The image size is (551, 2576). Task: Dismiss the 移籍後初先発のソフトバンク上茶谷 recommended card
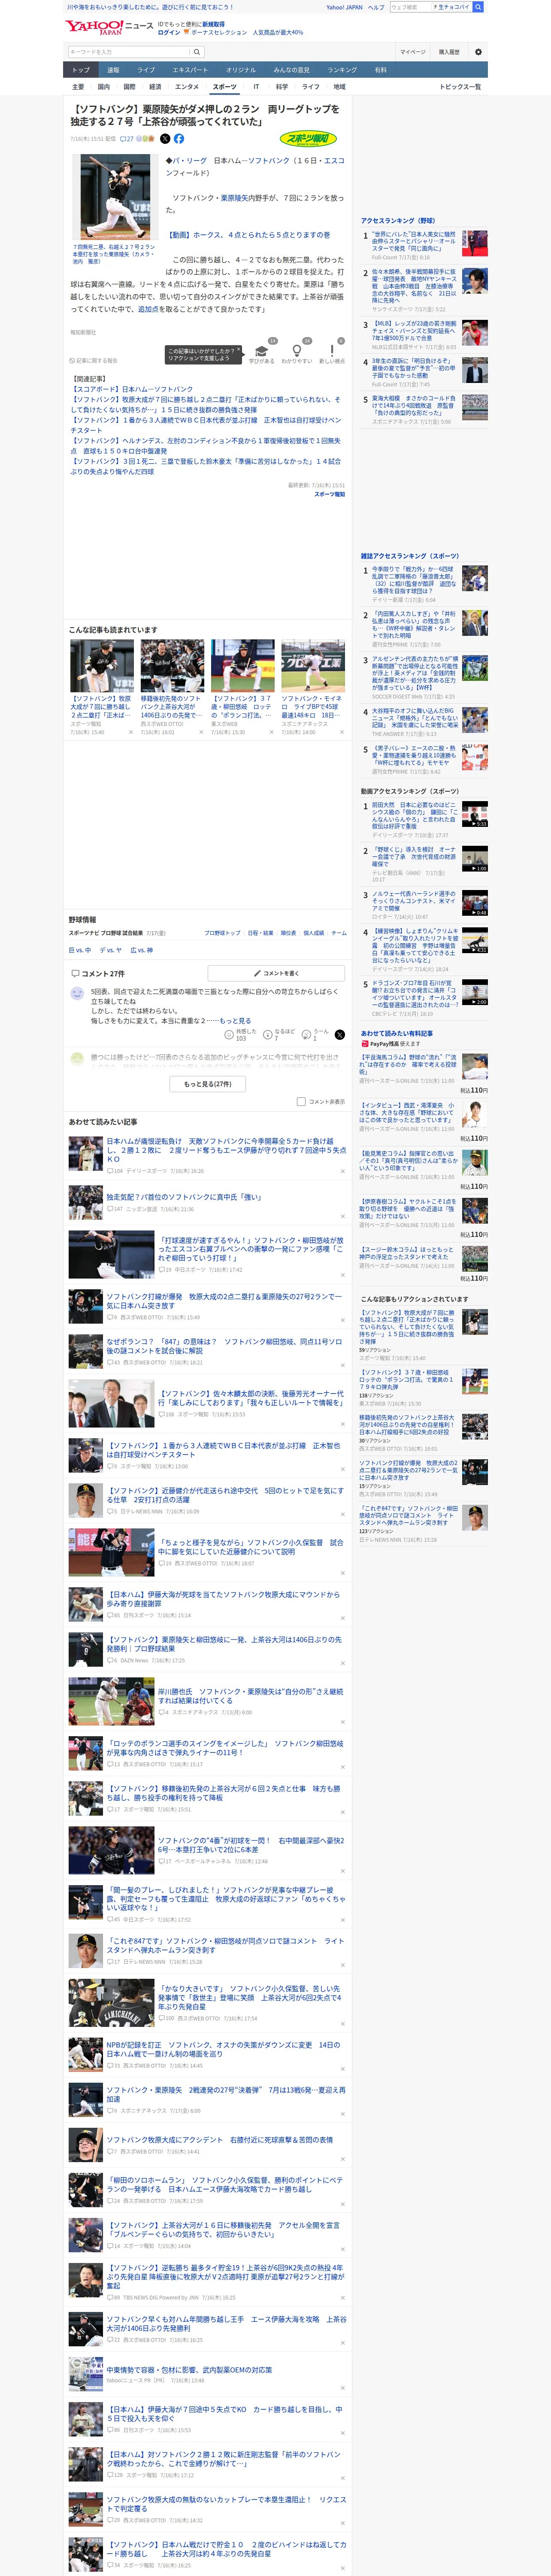click(x=201, y=732)
